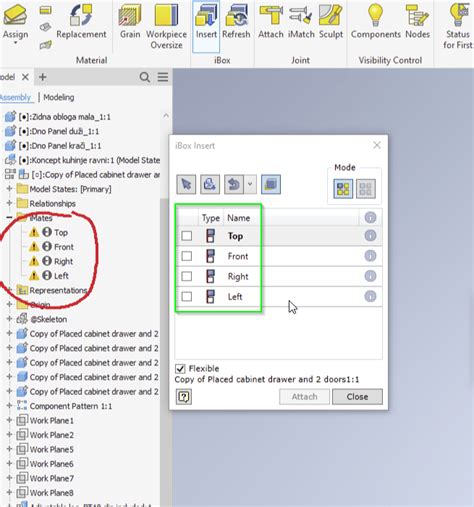
Task: Click select arrow tool in iBox Insert
Action: [x=186, y=184]
